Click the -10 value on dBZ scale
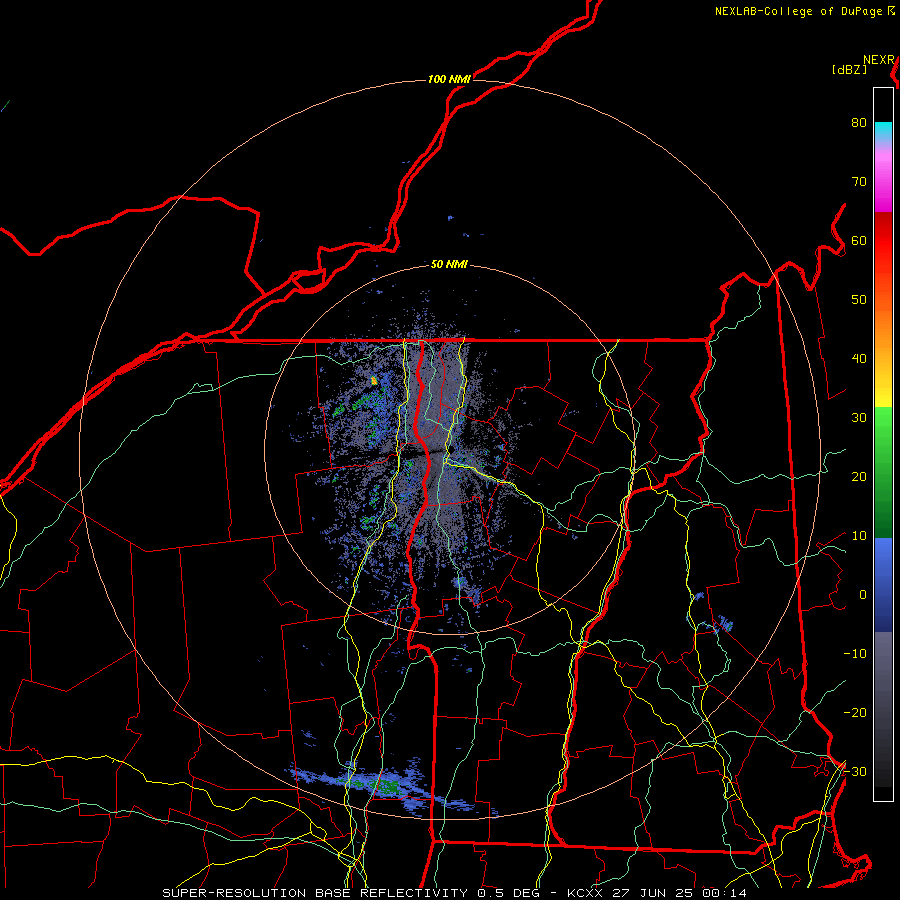 [855, 654]
